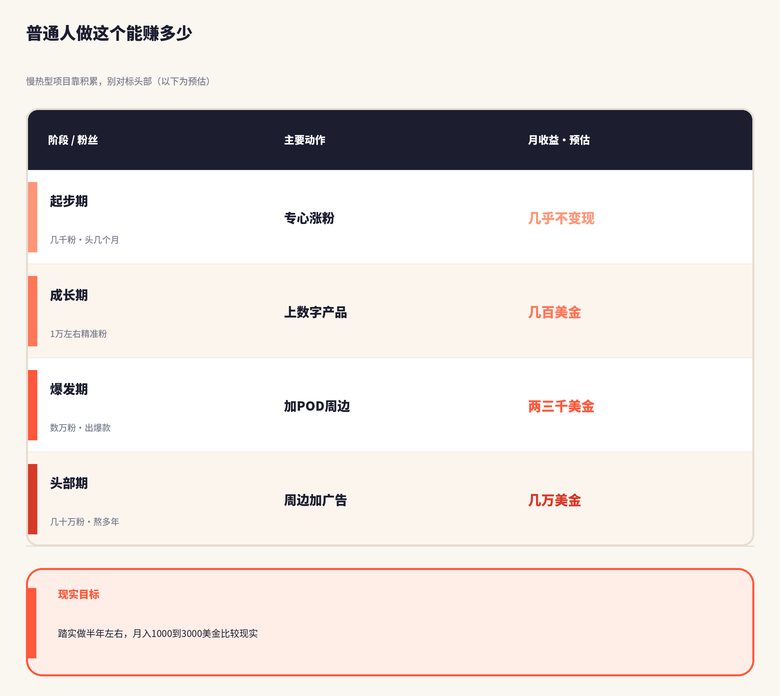The height and width of the screenshot is (696, 780).
Task: Click the 主要动作 column header
Action: tap(304, 140)
